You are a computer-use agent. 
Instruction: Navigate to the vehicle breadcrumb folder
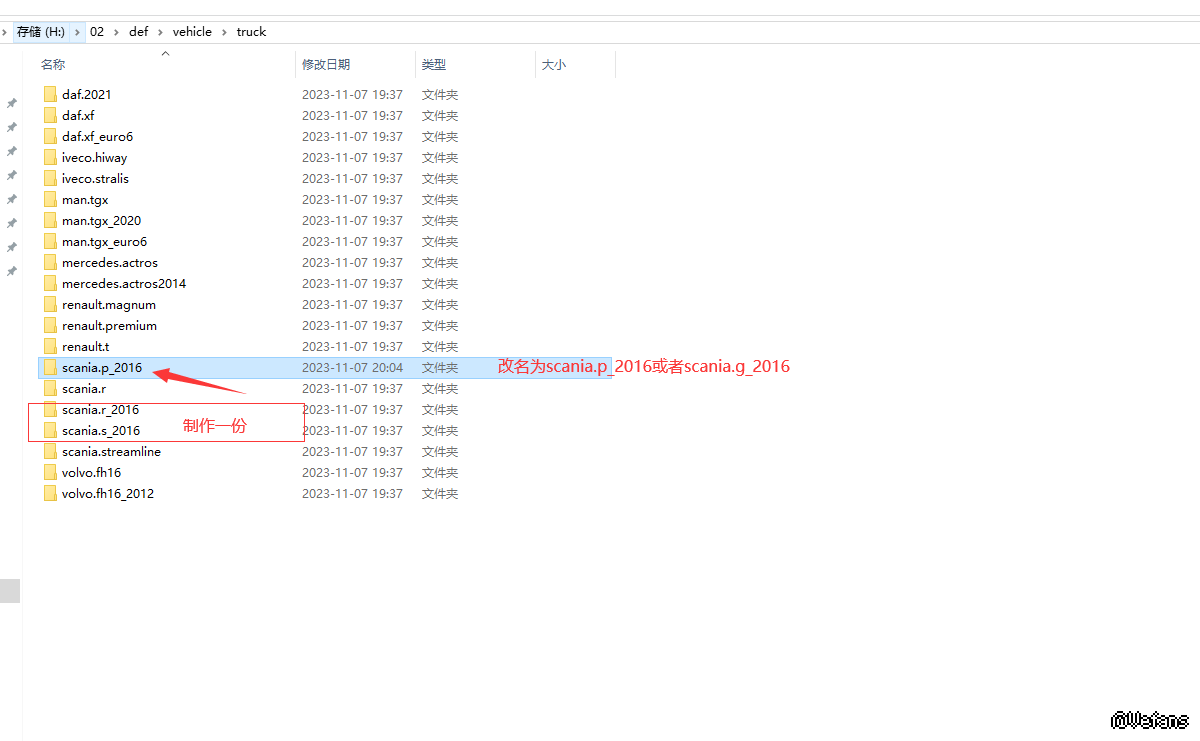tap(192, 32)
